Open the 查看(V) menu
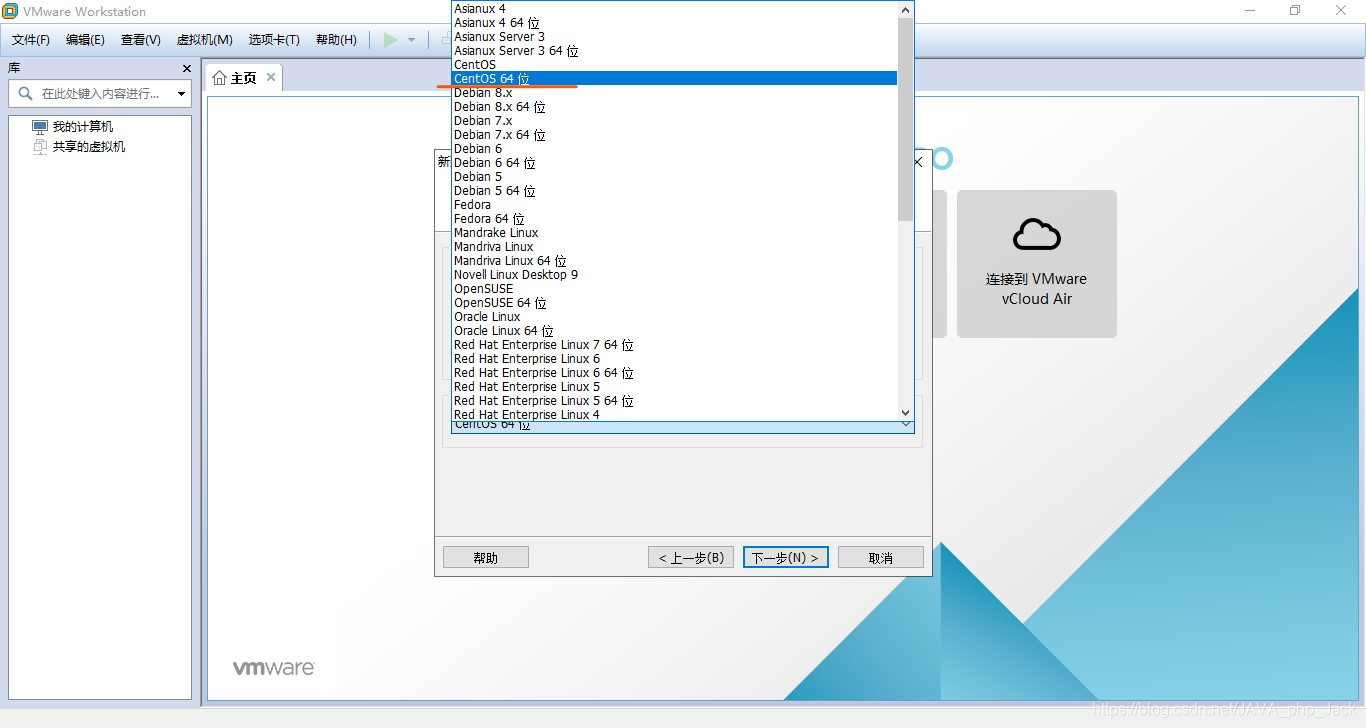The width and height of the screenshot is (1366, 728). pos(141,40)
